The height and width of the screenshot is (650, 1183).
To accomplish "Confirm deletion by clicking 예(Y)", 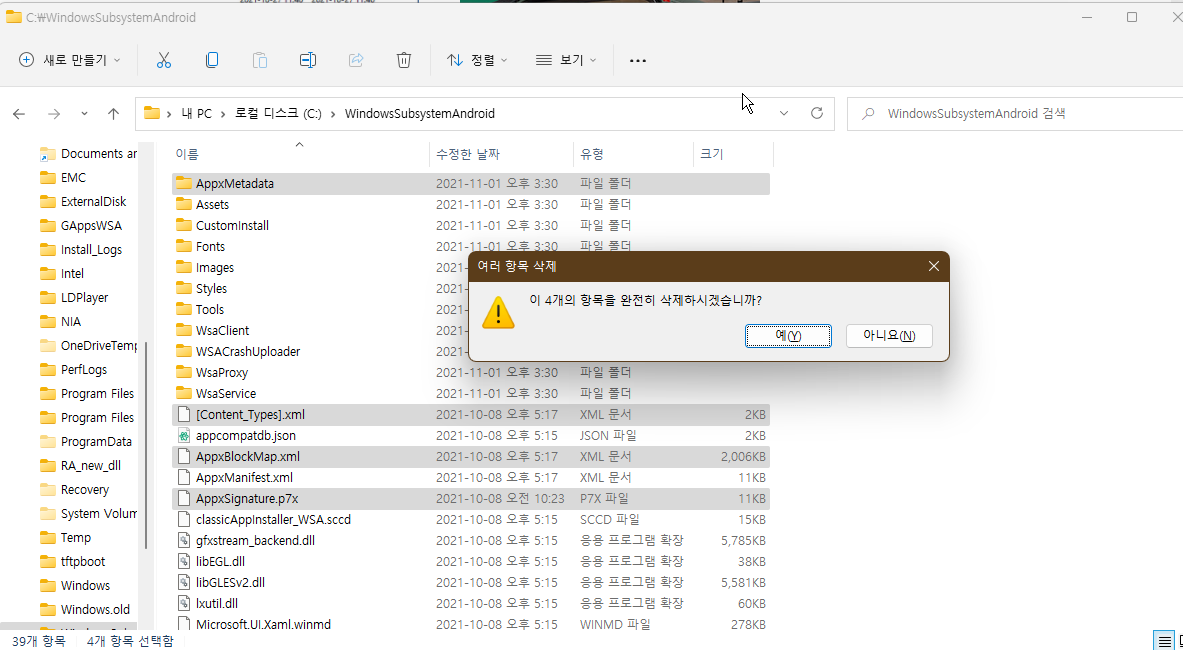I will 787,335.
